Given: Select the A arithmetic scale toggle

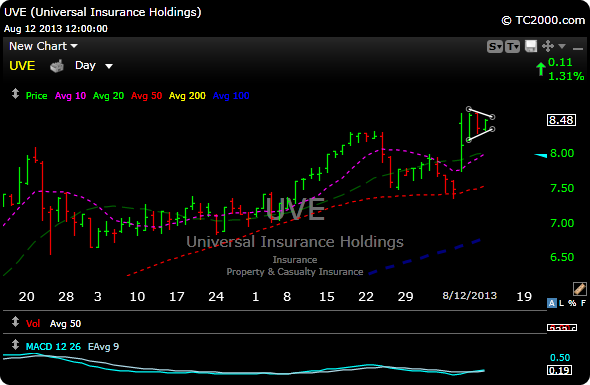Looking at the screenshot, I should tap(552, 303).
